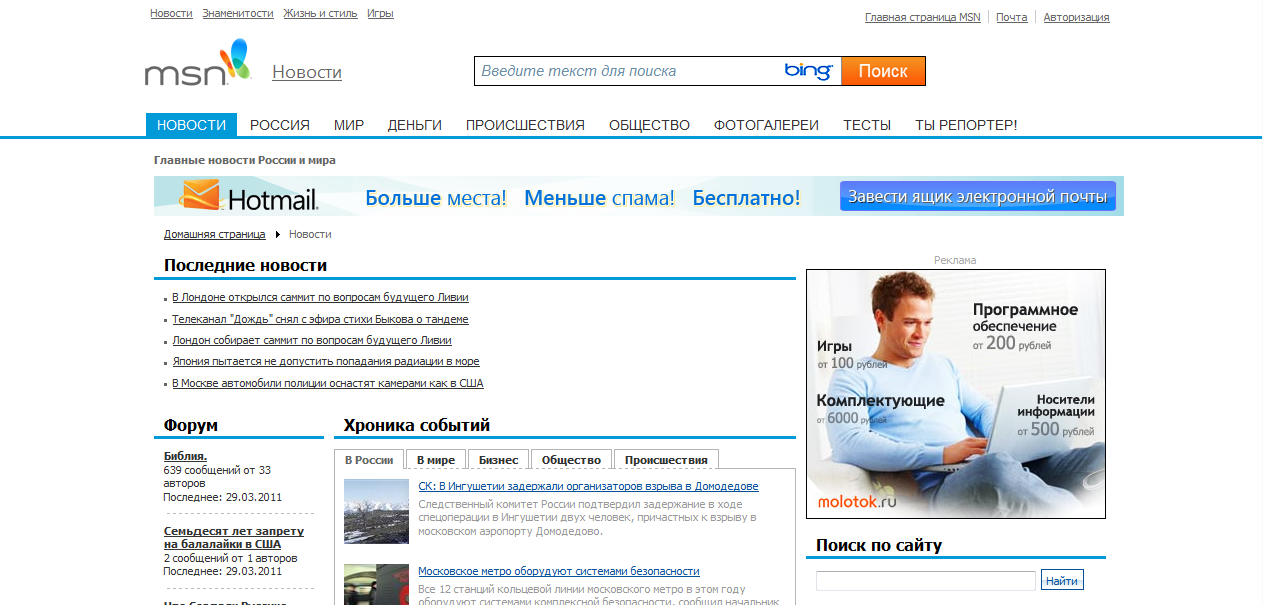
Task: Open the ДЕНЬГИ navigation section
Action: point(414,125)
